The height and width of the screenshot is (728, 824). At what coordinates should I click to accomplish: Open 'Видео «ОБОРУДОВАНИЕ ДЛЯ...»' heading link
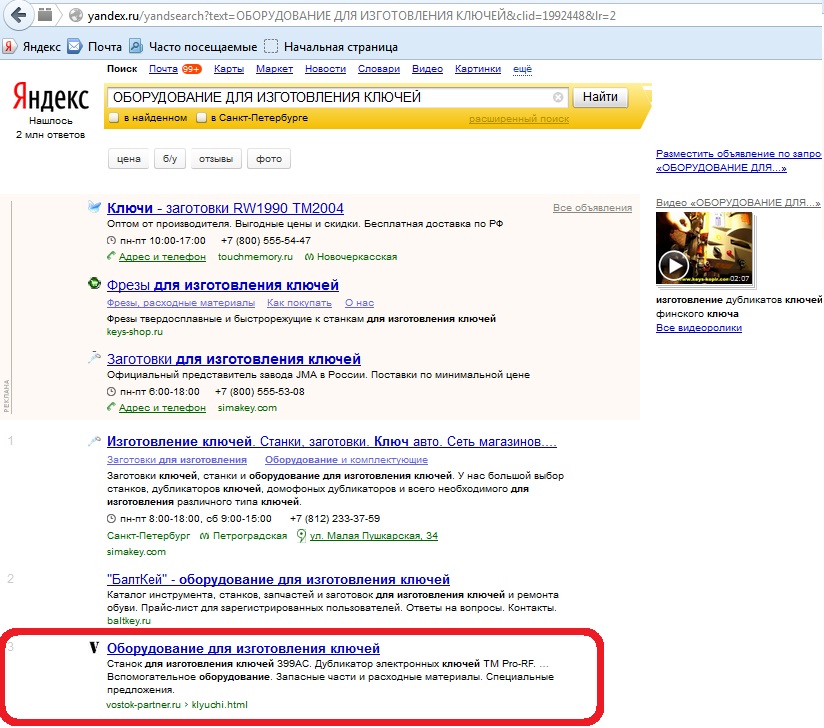tap(738, 203)
